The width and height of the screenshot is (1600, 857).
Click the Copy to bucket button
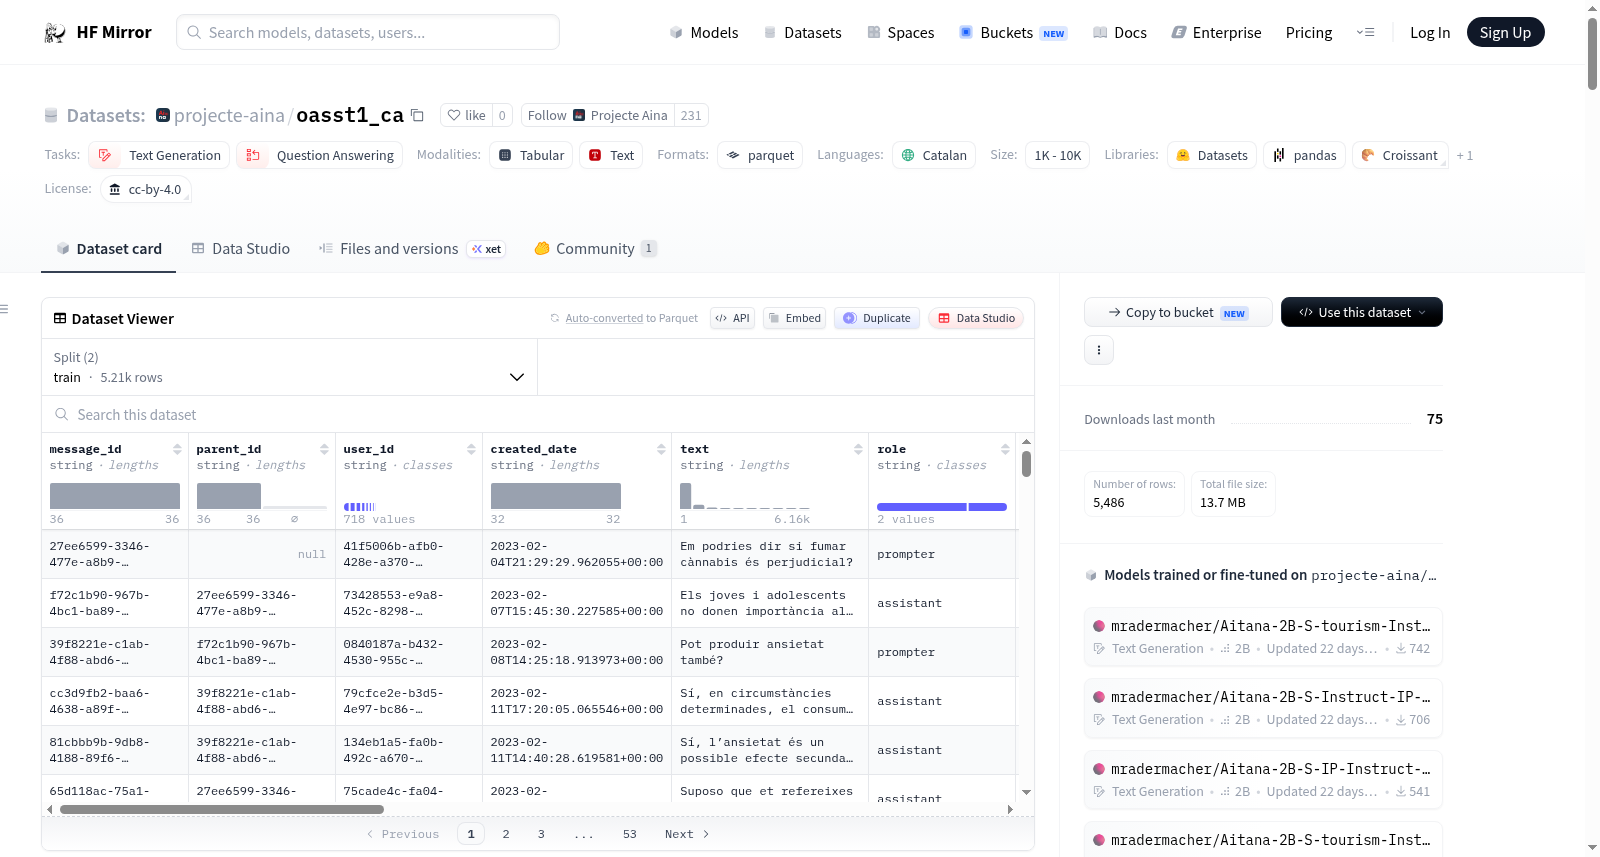(1178, 312)
